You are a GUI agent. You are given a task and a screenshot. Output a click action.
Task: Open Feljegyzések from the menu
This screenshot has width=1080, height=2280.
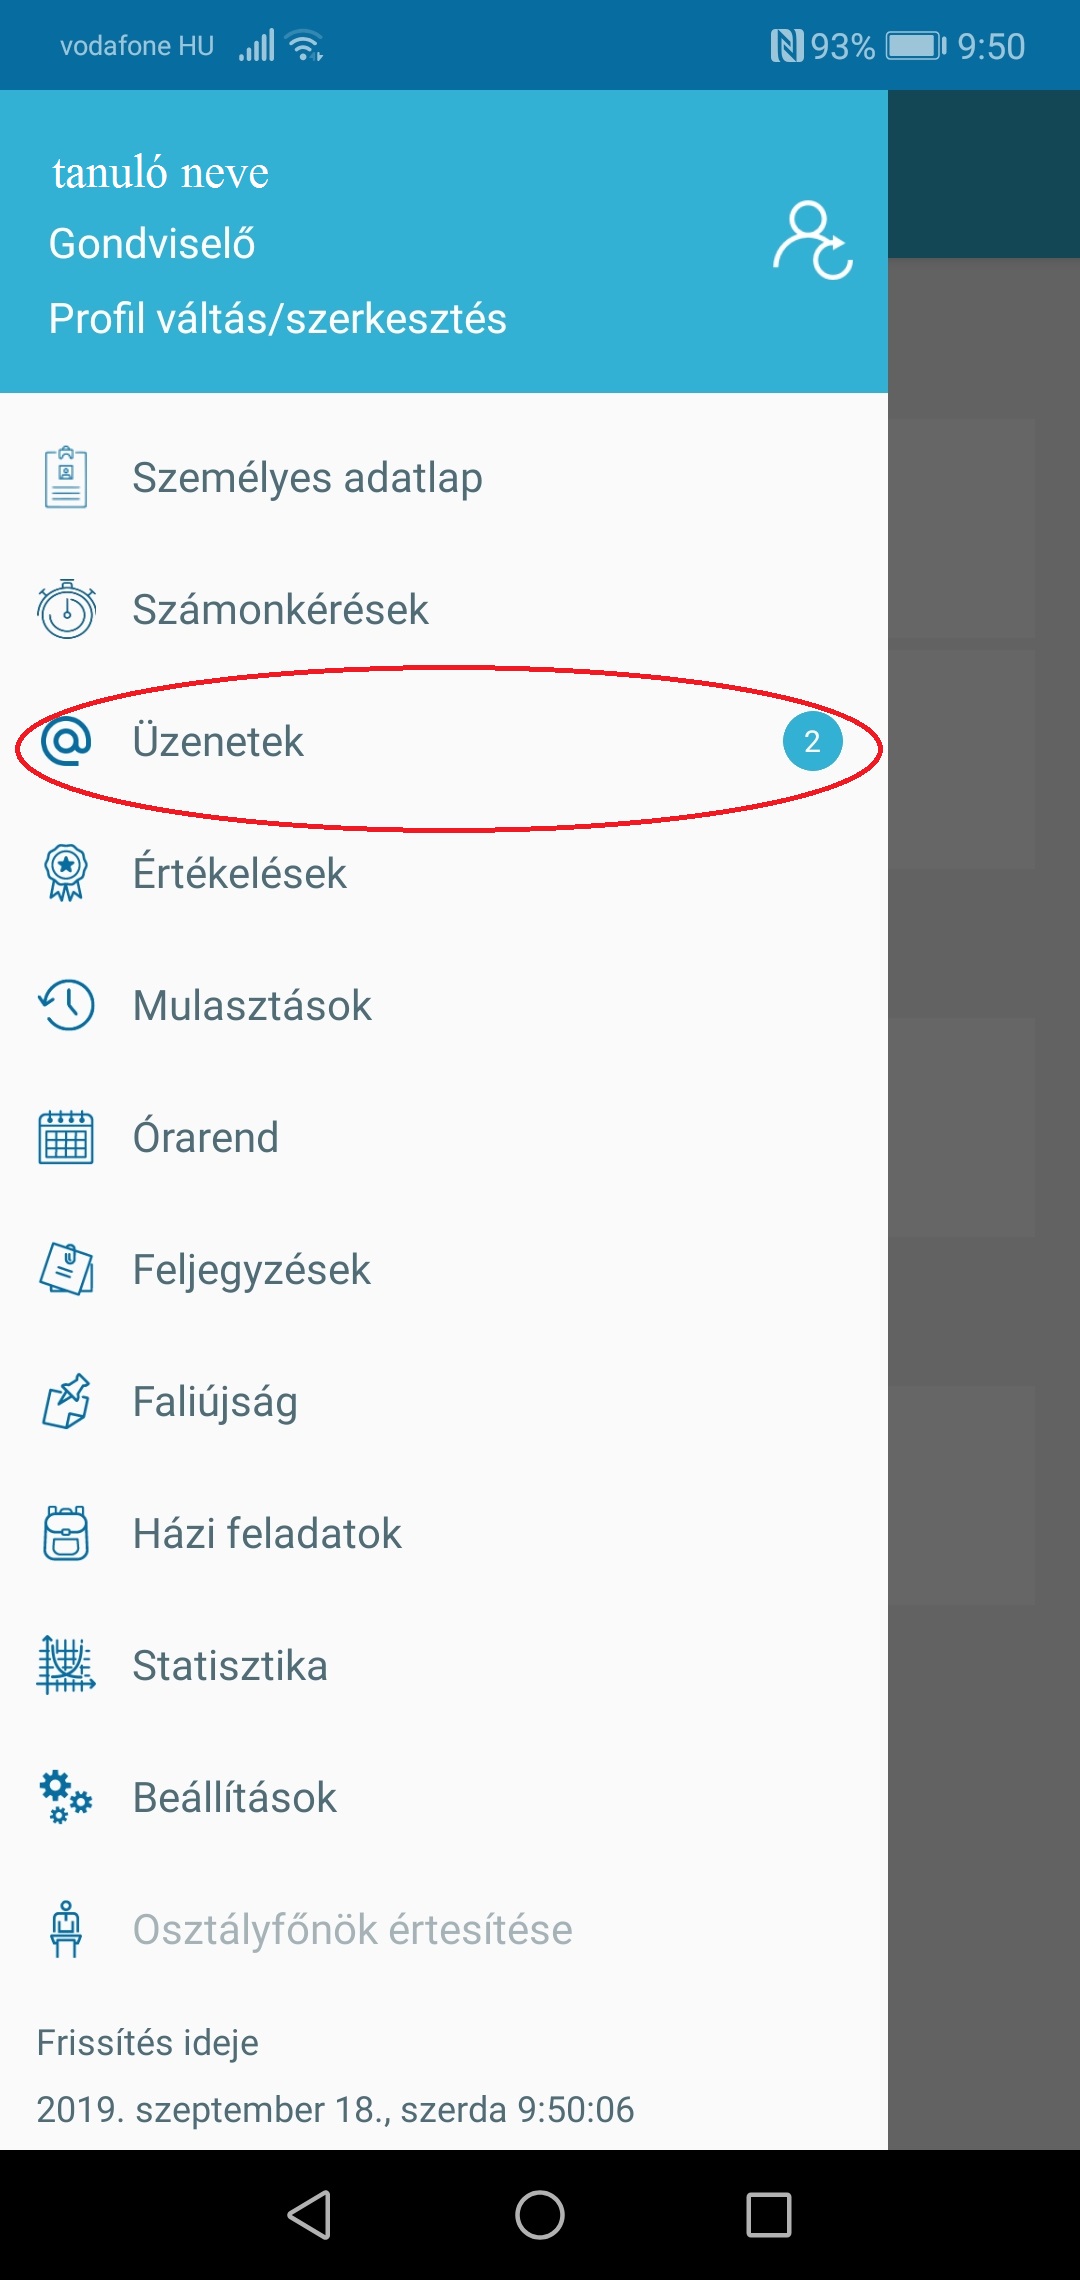point(251,1270)
